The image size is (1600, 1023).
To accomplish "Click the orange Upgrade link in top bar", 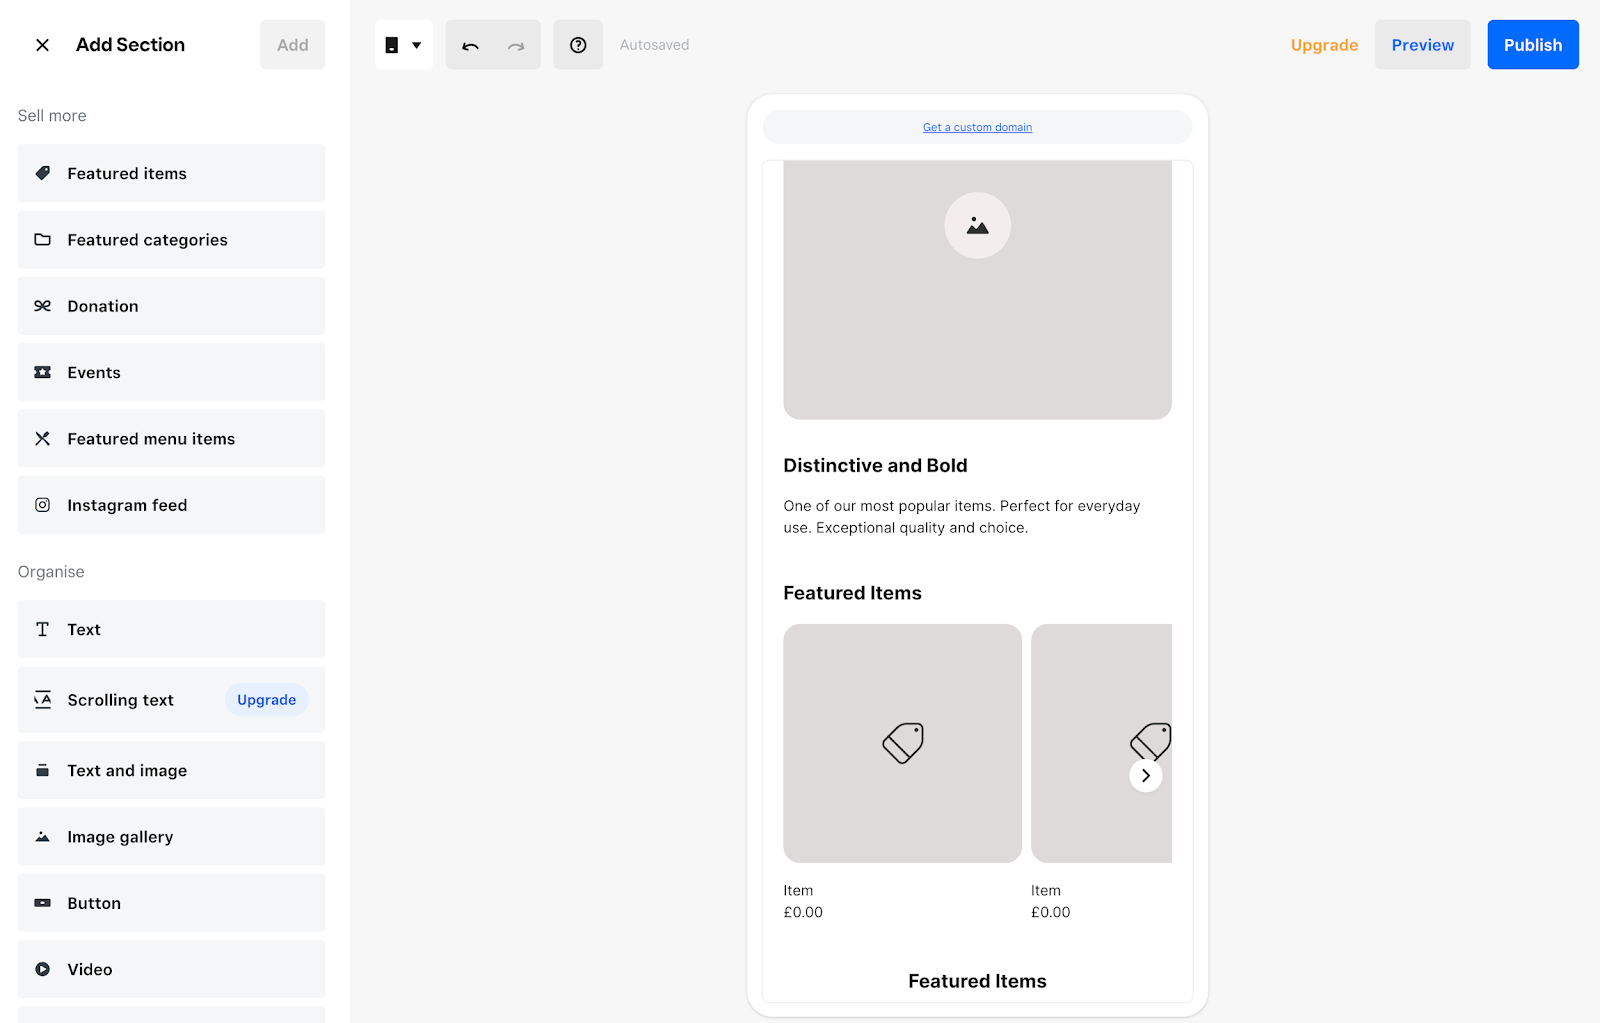I will [1324, 44].
